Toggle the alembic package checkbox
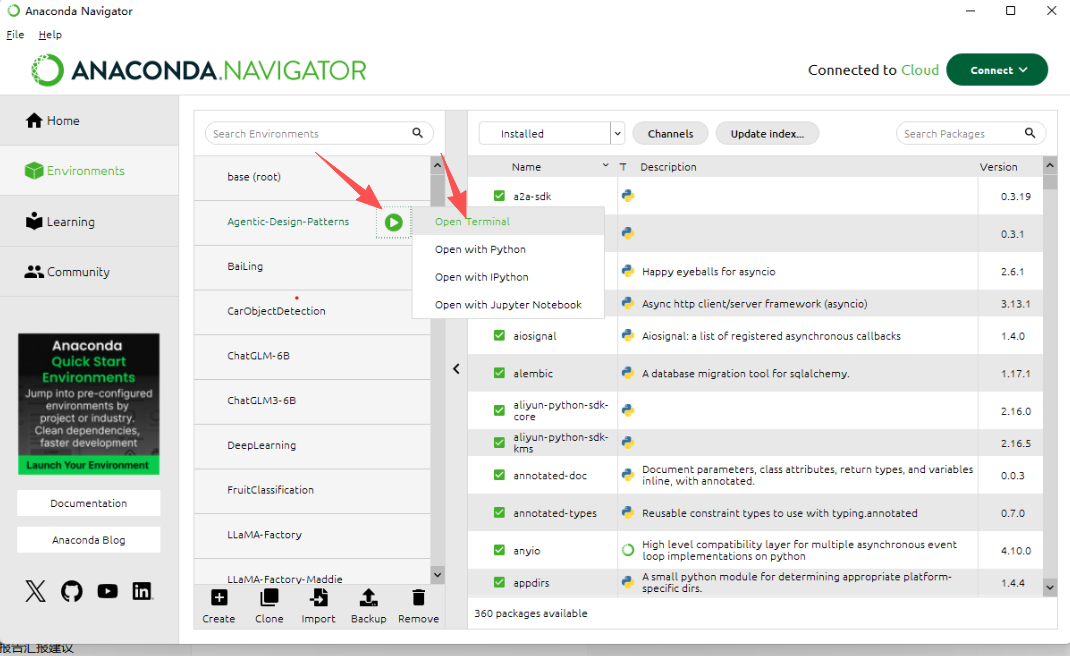The image size is (1070, 656). 500,373
